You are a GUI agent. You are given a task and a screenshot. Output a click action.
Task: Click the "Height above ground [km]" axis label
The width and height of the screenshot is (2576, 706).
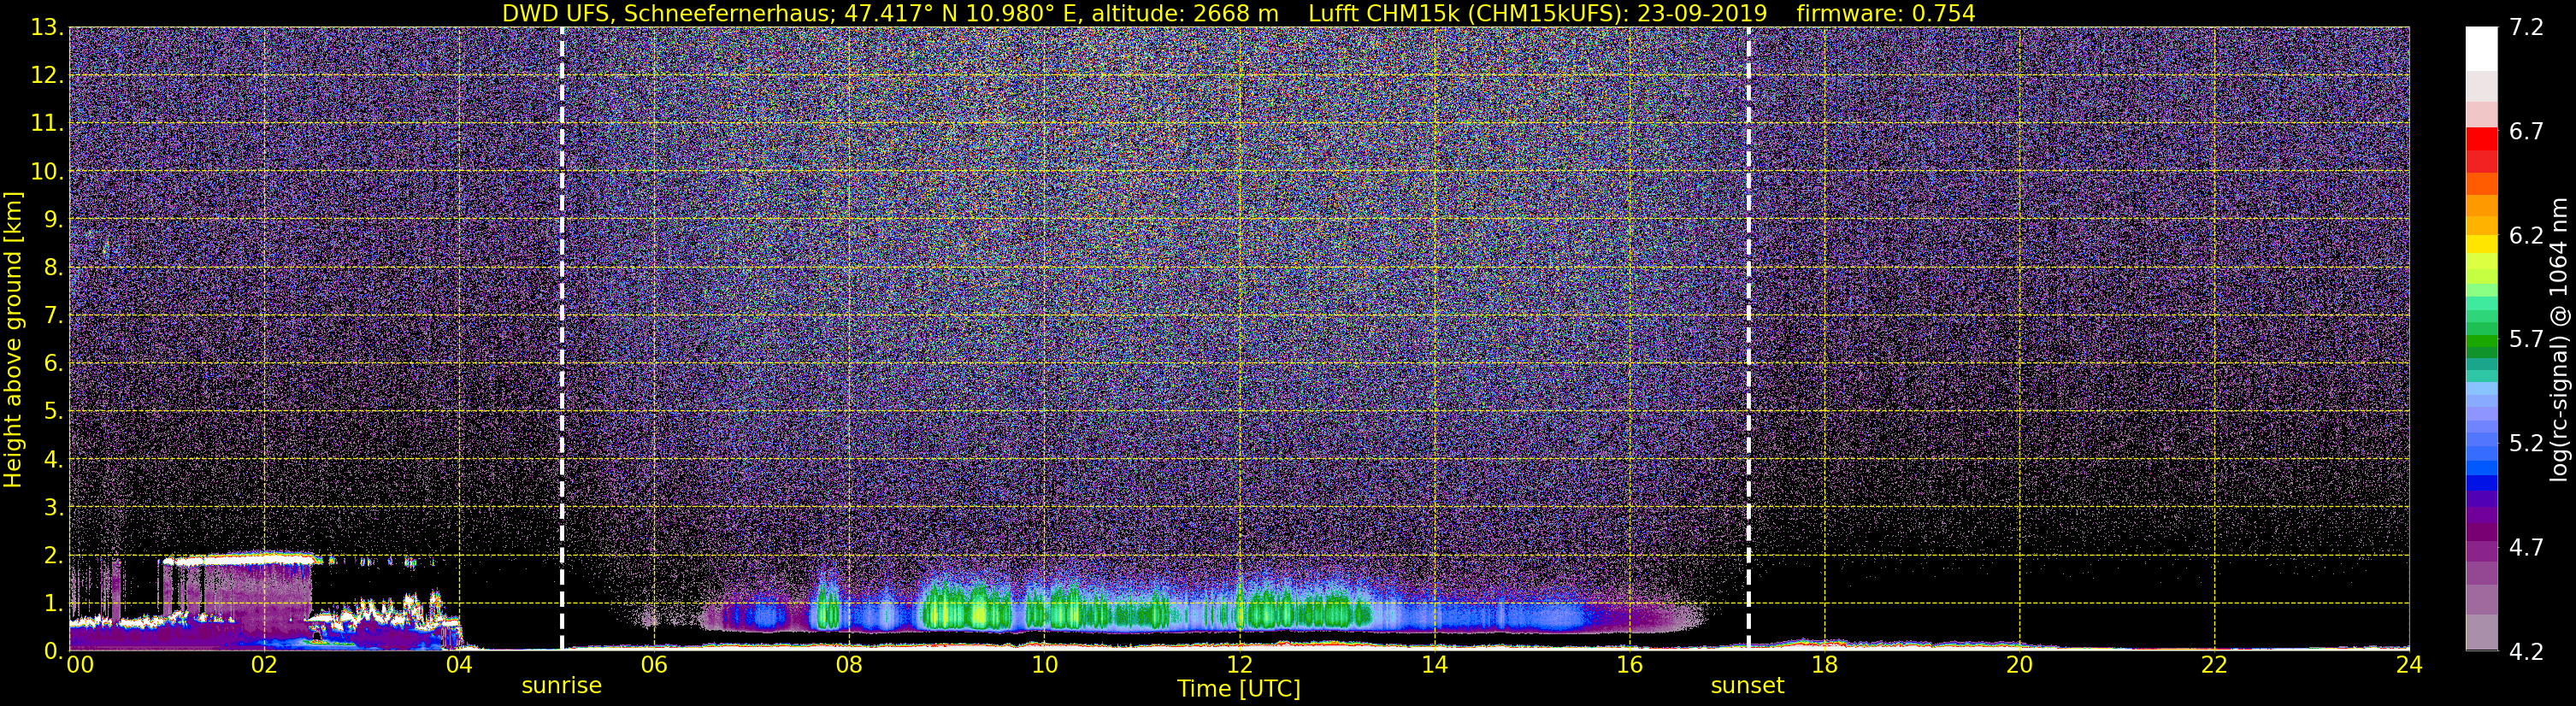tap(13, 339)
